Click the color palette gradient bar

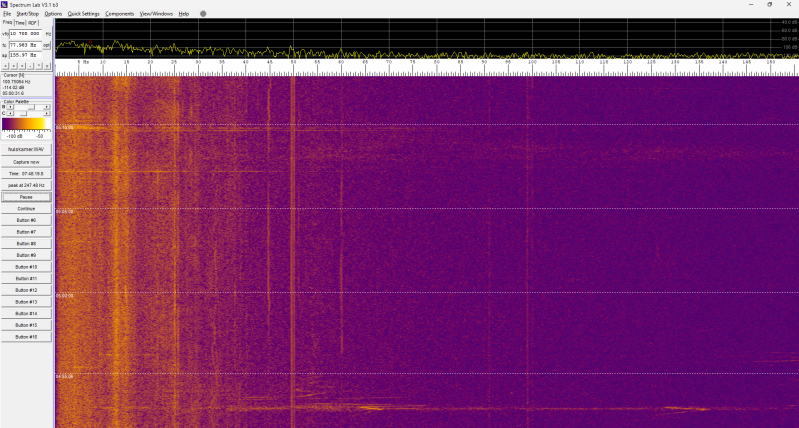24,124
